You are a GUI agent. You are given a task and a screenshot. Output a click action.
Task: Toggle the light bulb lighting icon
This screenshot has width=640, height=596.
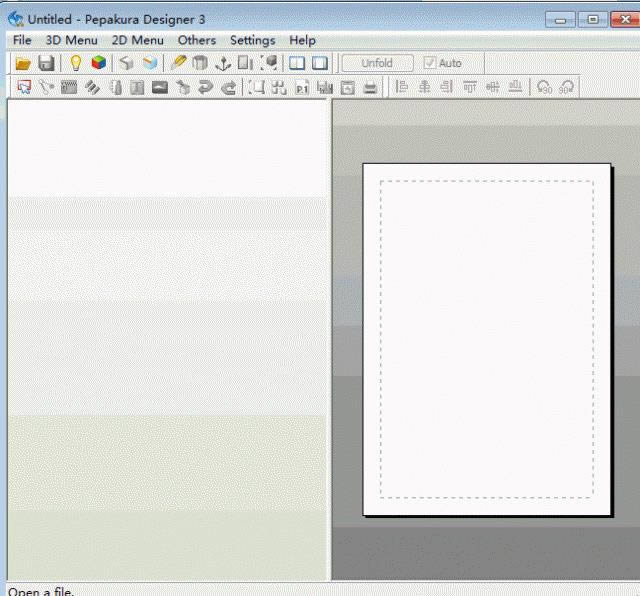click(75, 63)
